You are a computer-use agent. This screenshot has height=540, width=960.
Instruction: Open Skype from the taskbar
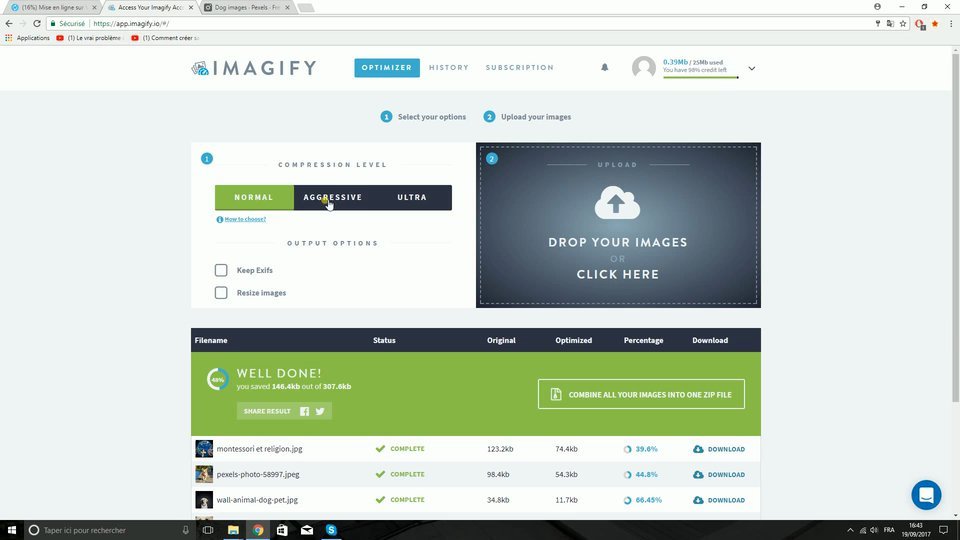click(331, 530)
